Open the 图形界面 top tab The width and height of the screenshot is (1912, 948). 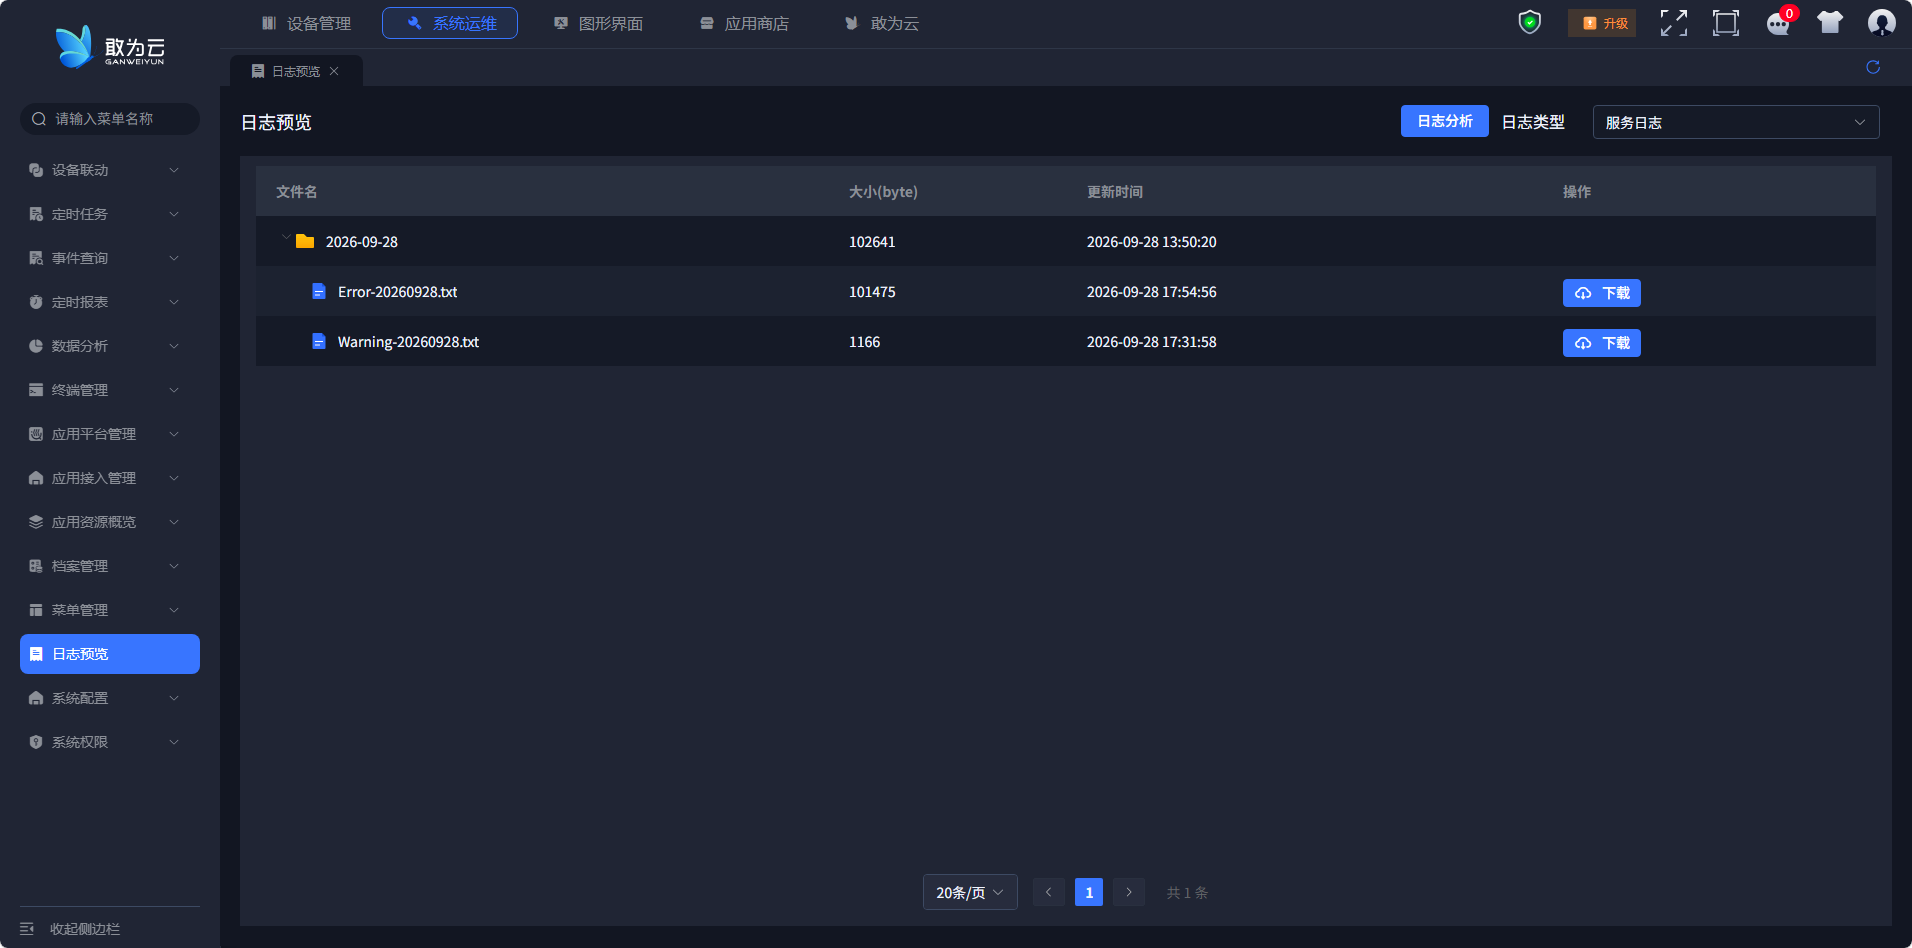click(598, 23)
